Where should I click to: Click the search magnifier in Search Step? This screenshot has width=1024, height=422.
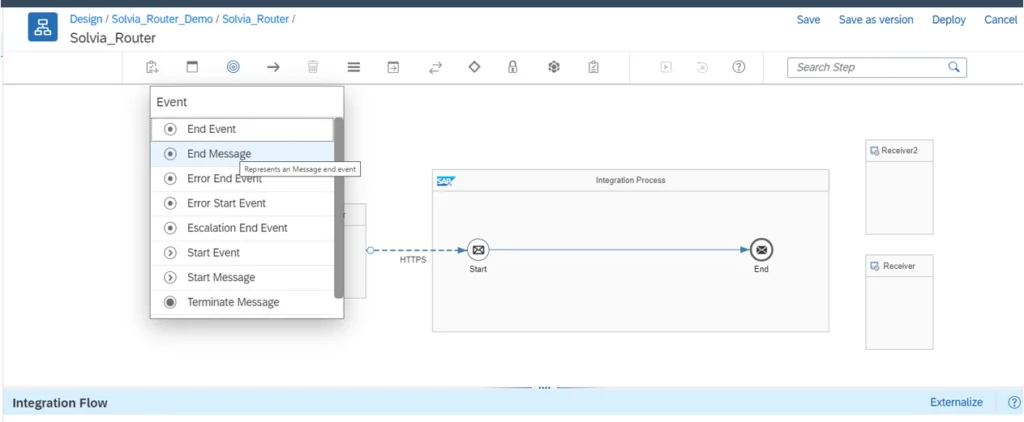point(954,67)
